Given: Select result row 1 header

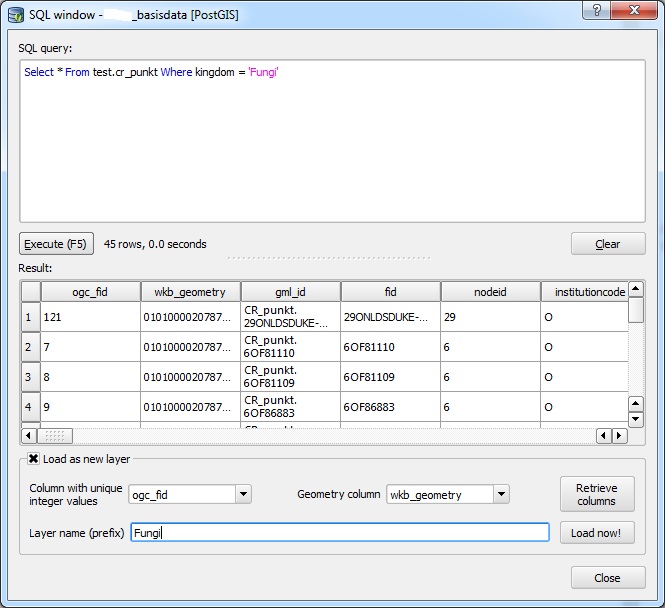Looking at the screenshot, I should [x=31, y=317].
